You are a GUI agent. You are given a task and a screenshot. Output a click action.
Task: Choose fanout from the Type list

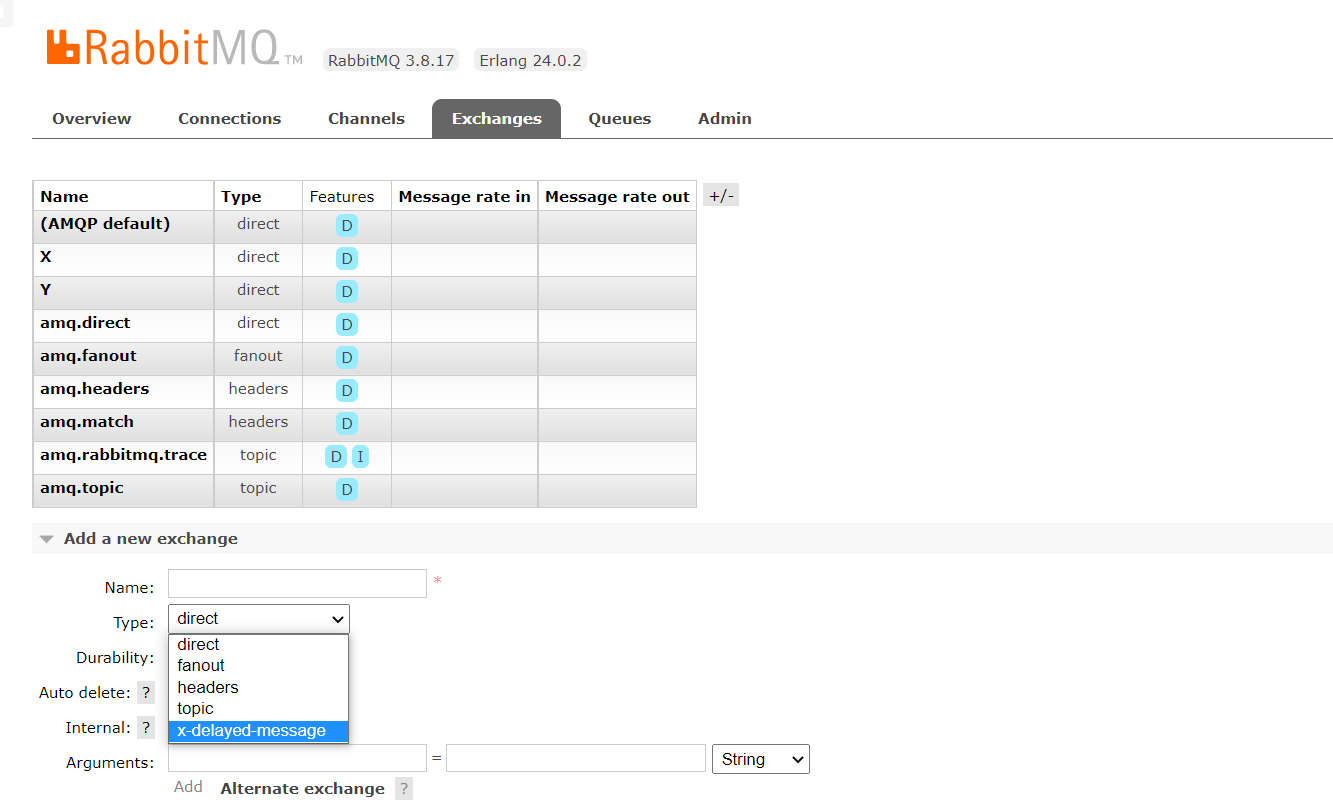click(x=258, y=666)
